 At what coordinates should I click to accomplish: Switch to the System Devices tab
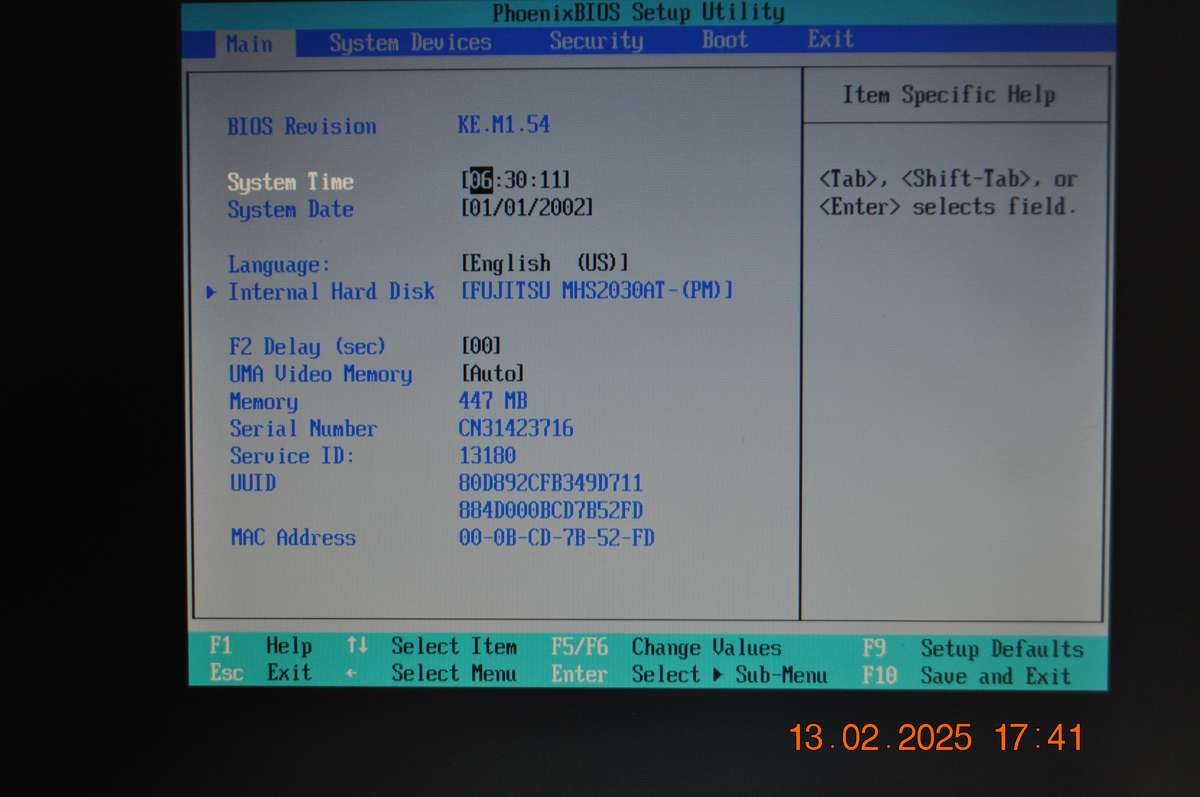coord(411,42)
